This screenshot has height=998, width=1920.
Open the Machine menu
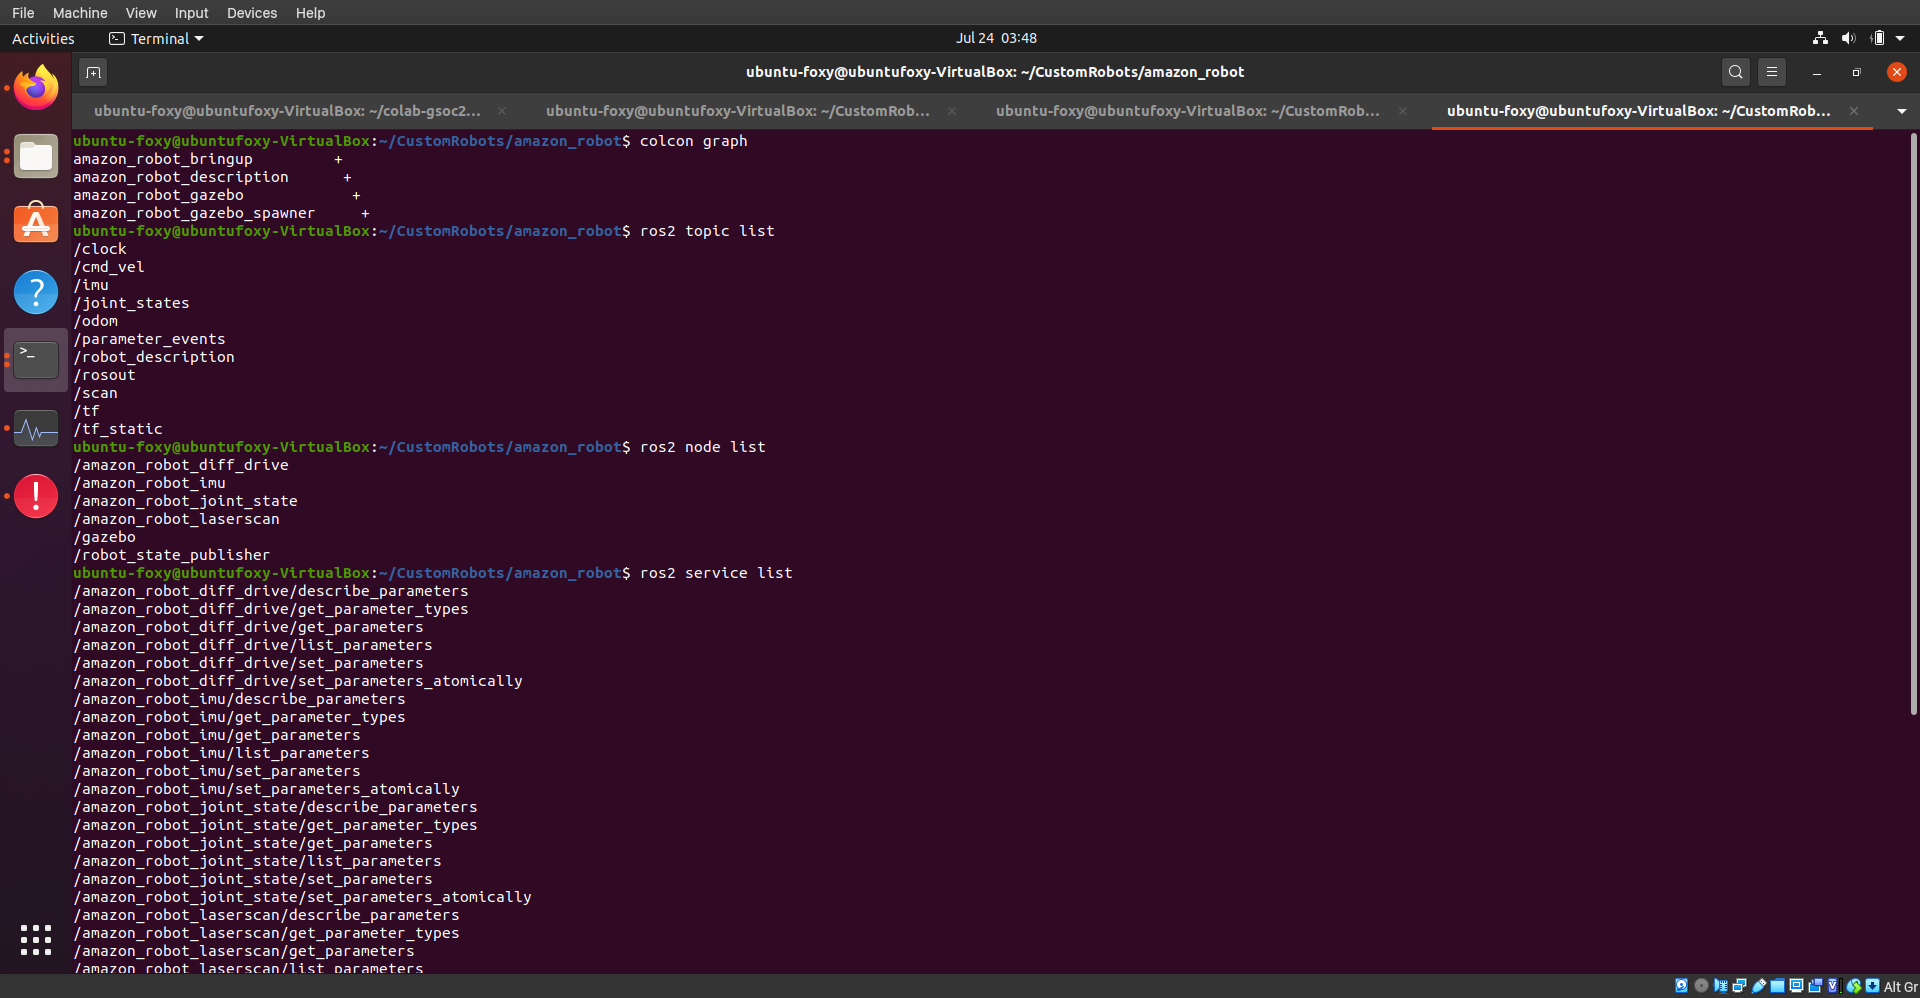[80, 13]
